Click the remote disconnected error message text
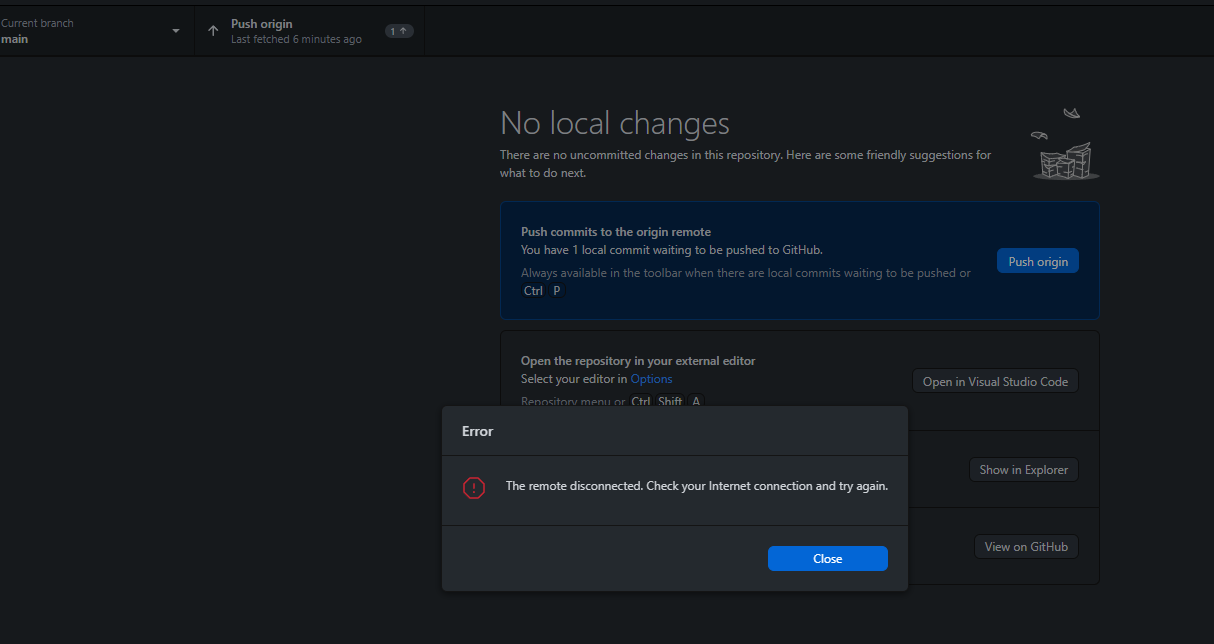The image size is (1214, 644). click(x=697, y=486)
